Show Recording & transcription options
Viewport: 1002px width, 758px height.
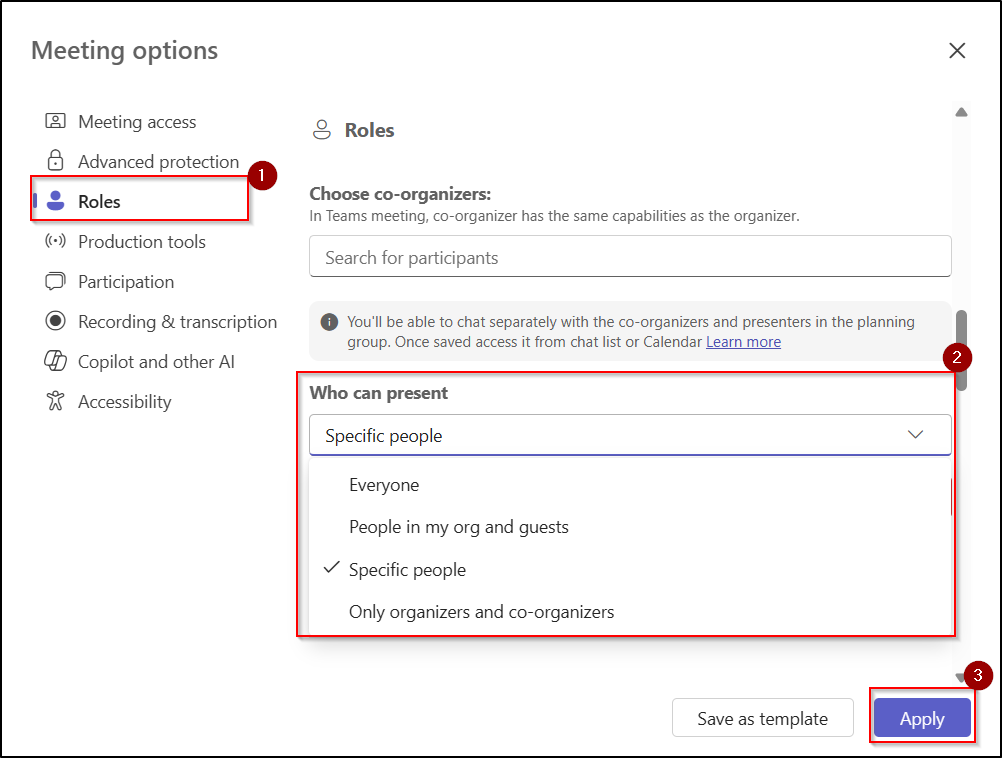(178, 322)
